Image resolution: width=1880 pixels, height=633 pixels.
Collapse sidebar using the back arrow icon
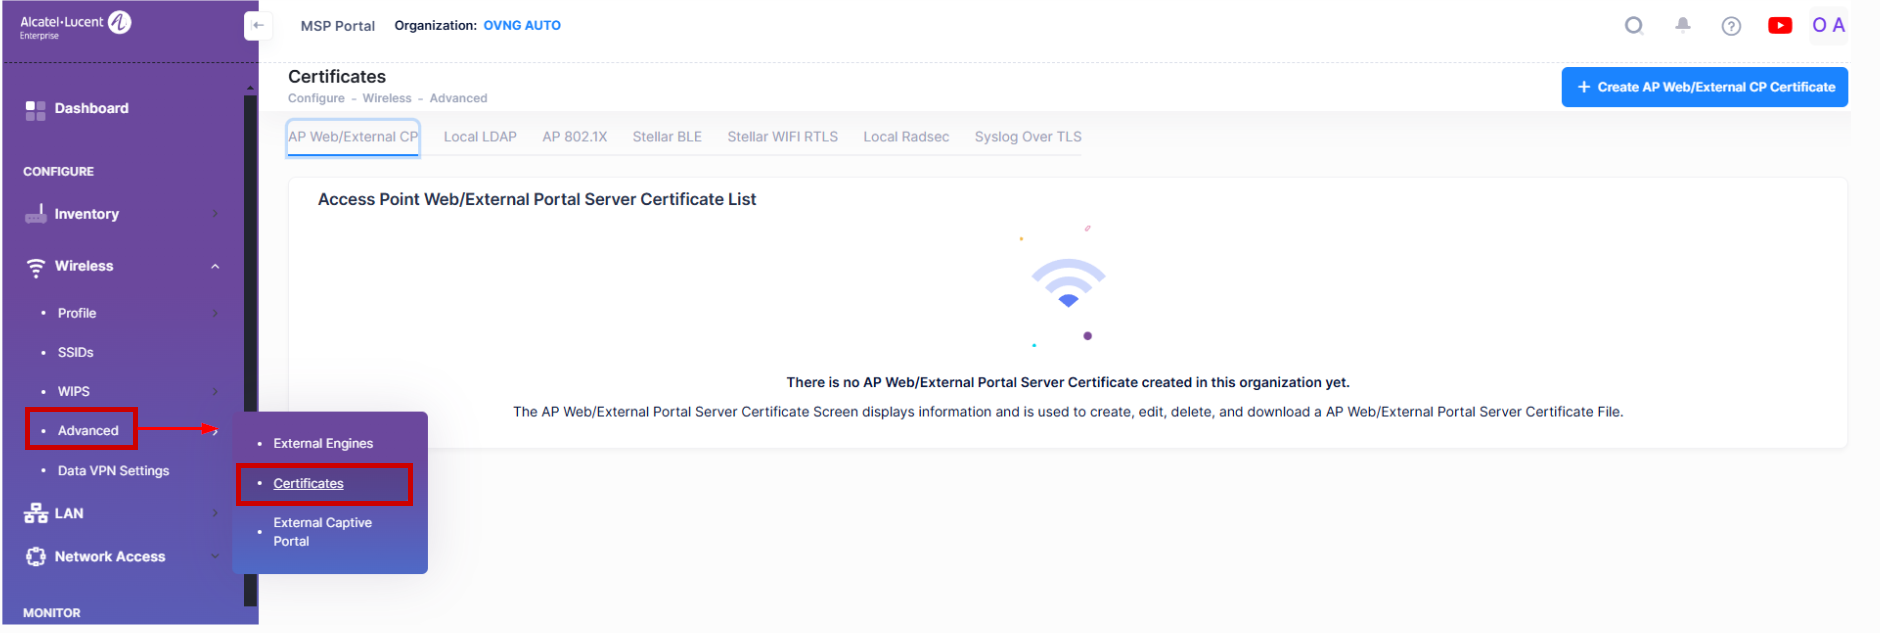coord(258,26)
